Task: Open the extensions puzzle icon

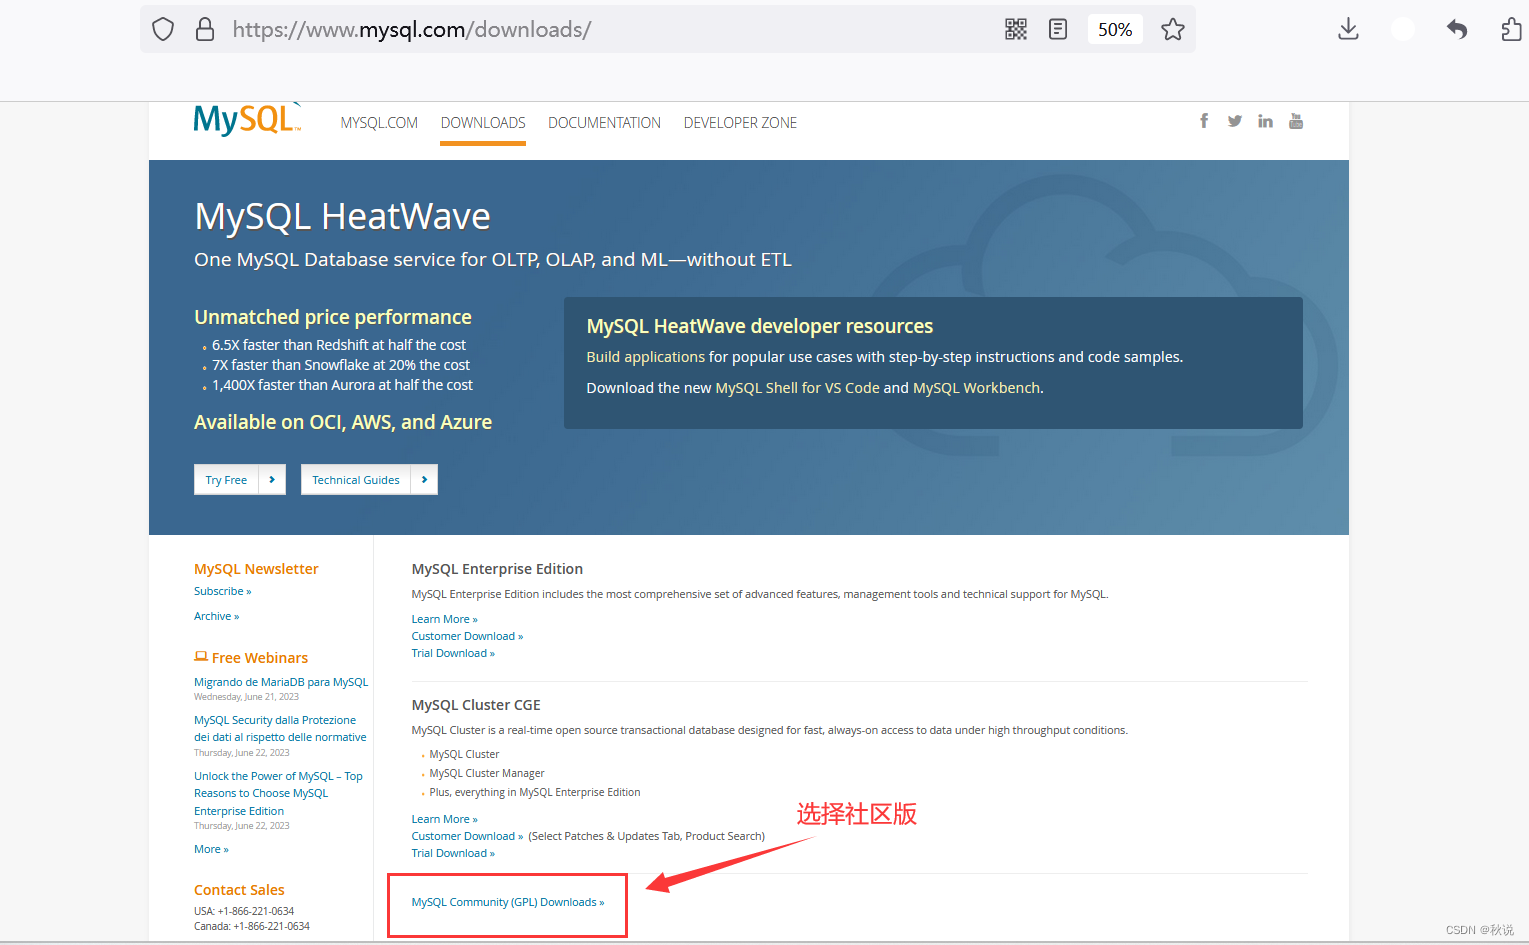Action: (x=1512, y=29)
